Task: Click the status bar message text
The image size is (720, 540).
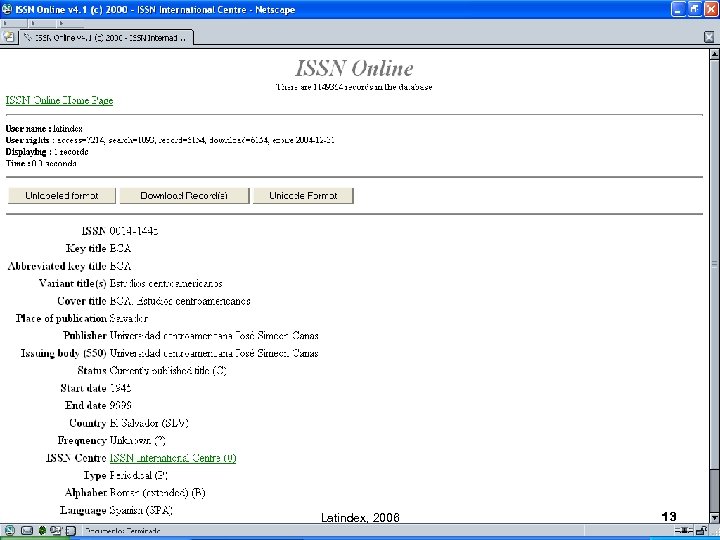Action: pyautogui.click(x=122, y=531)
